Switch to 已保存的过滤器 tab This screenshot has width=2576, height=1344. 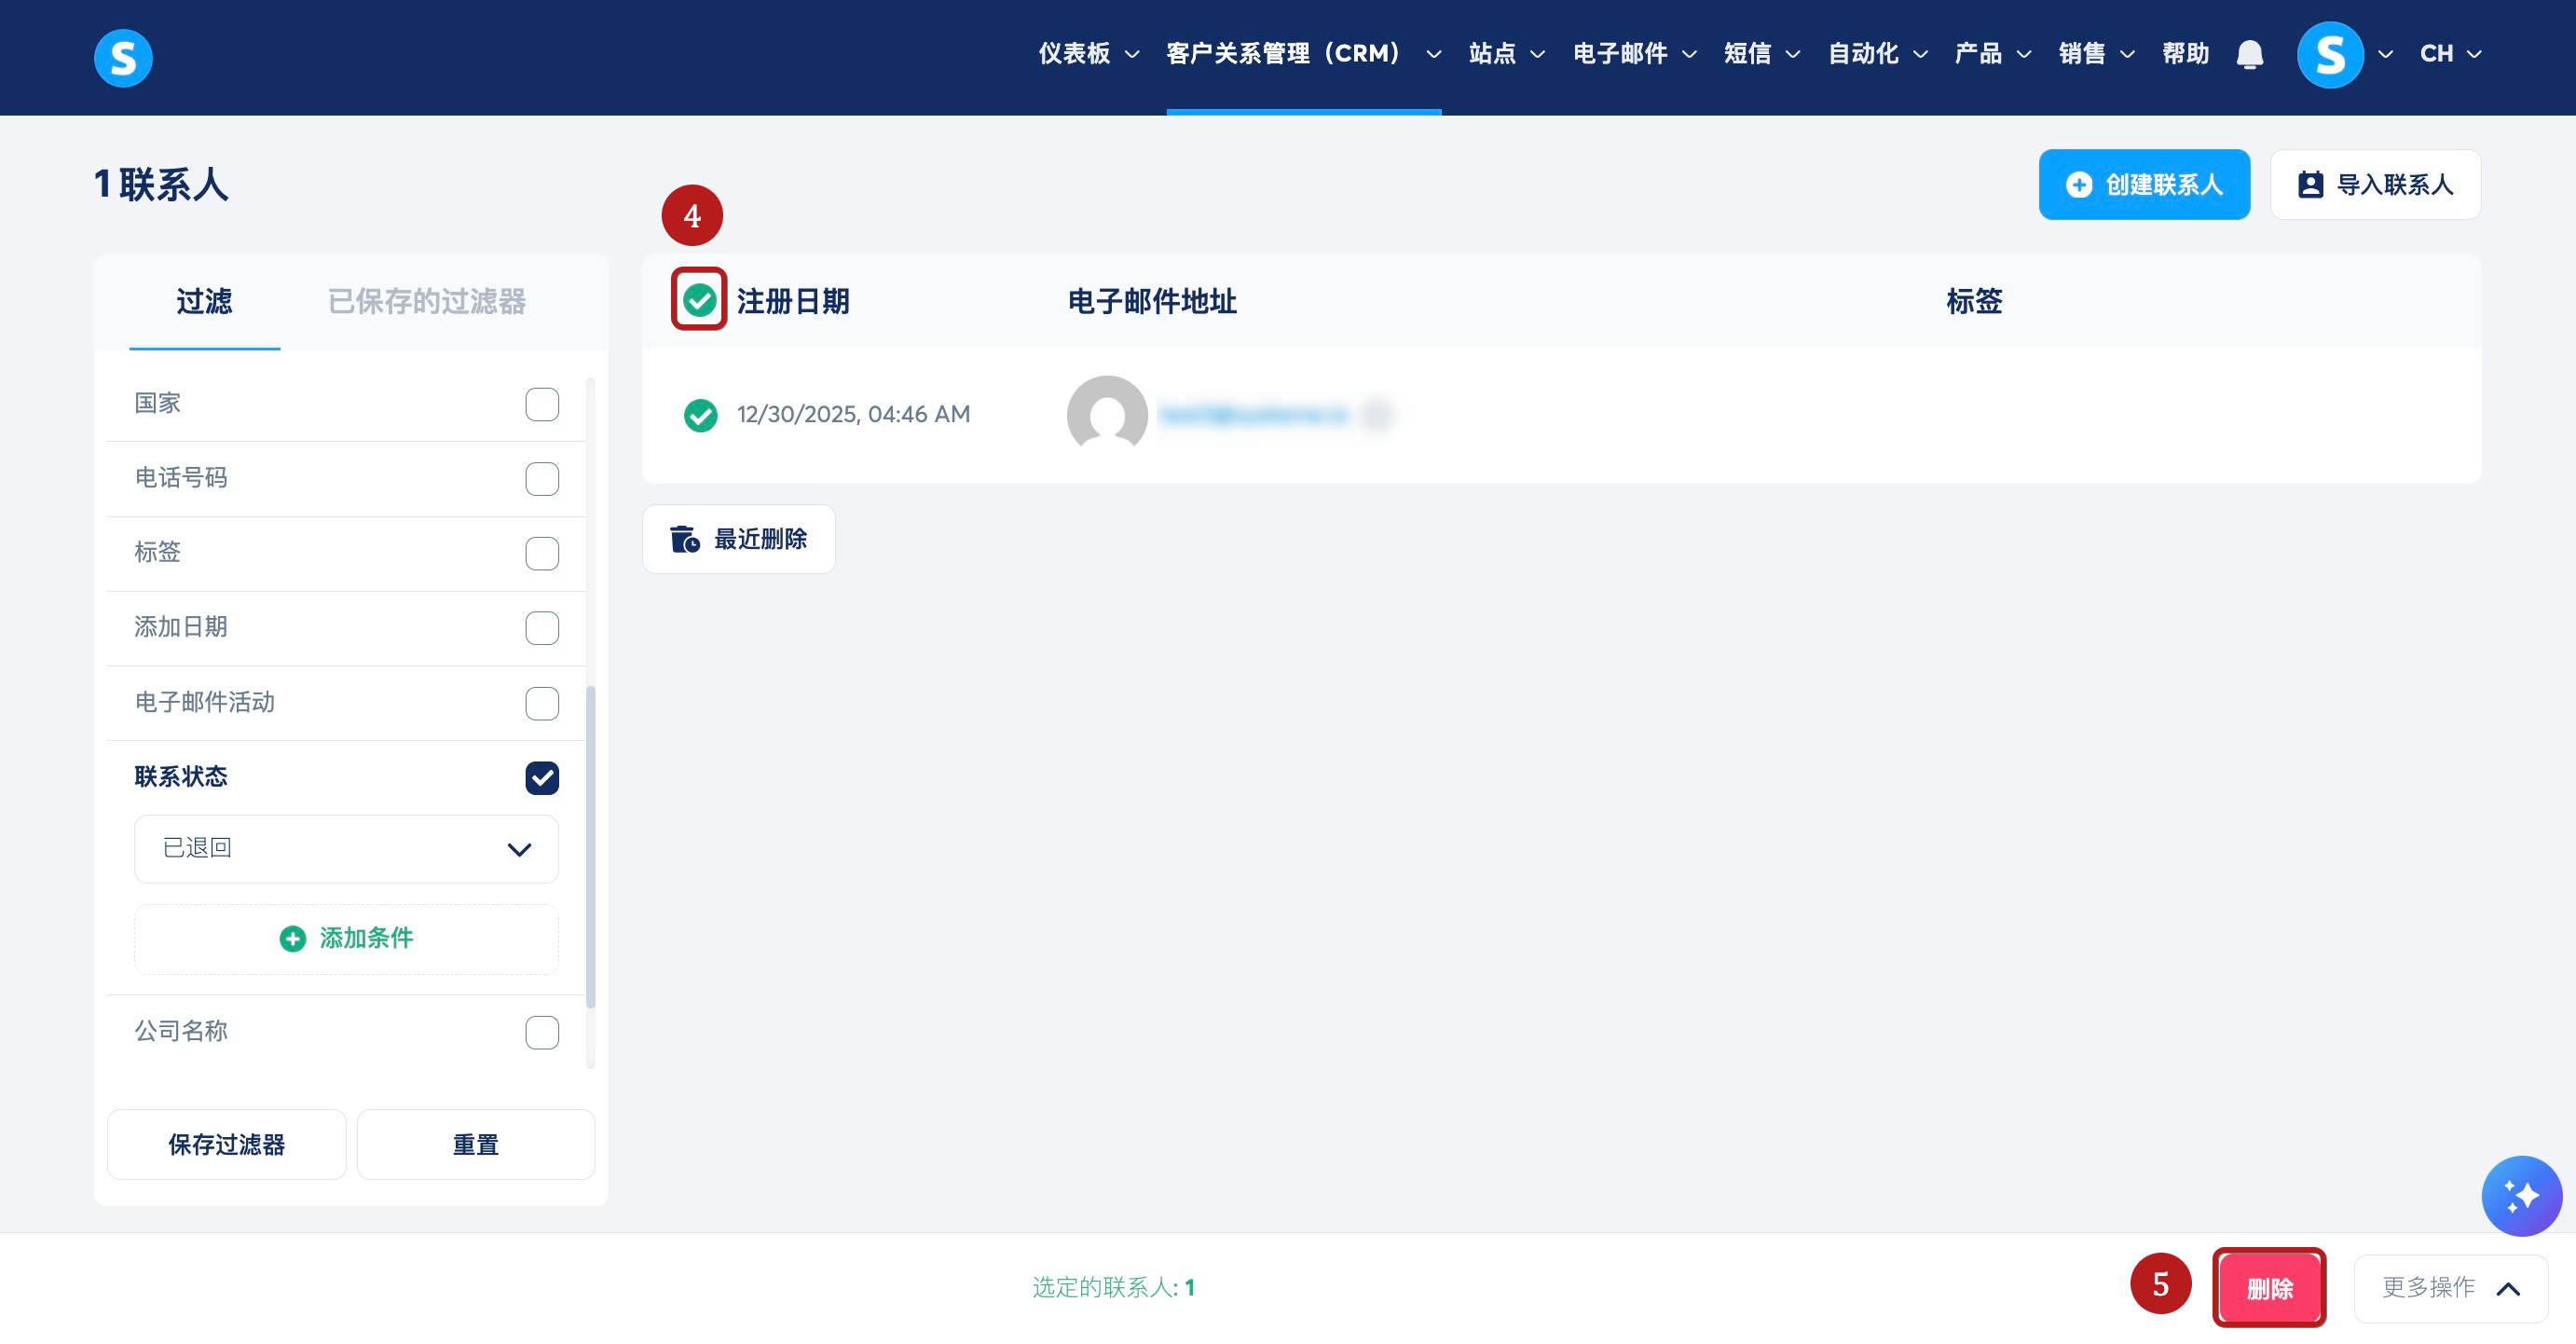pyautogui.click(x=427, y=301)
